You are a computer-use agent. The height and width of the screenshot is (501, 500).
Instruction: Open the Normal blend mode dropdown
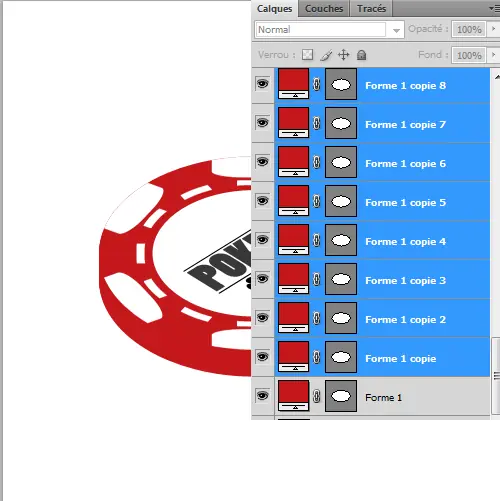click(329, 29)
